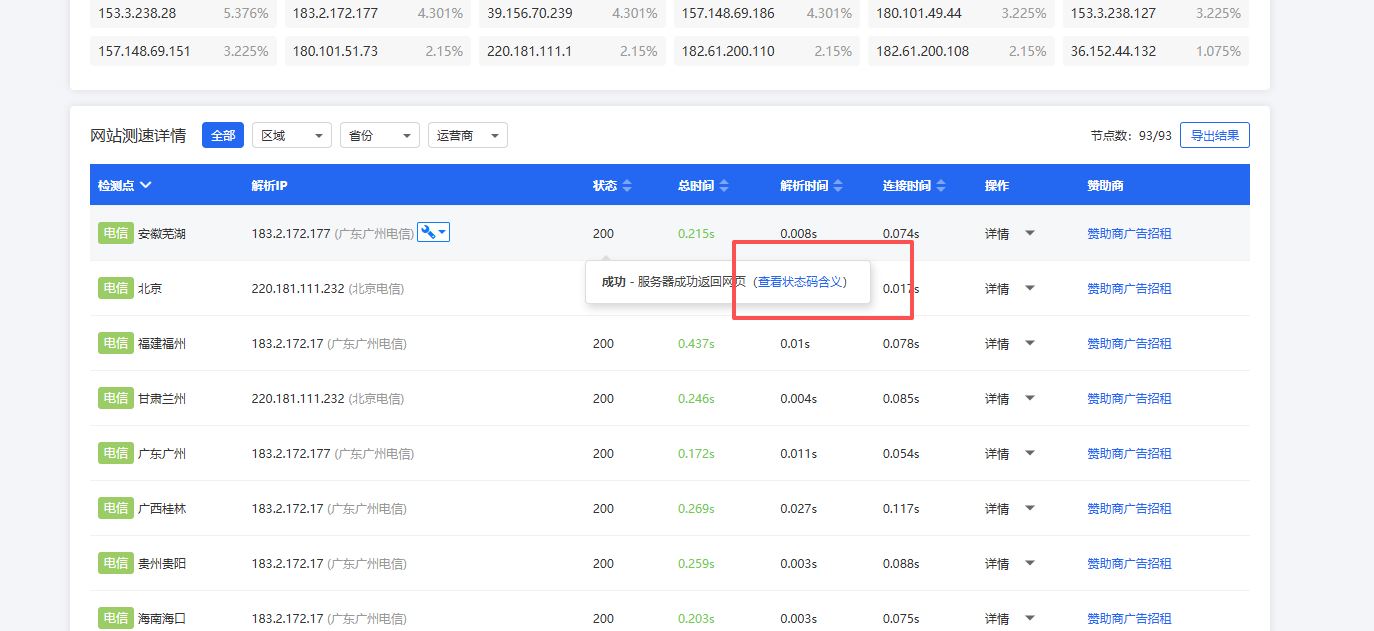Open the 运营商 dropdown filter
Screen dimensions: 1374x631
coord(467,135)
